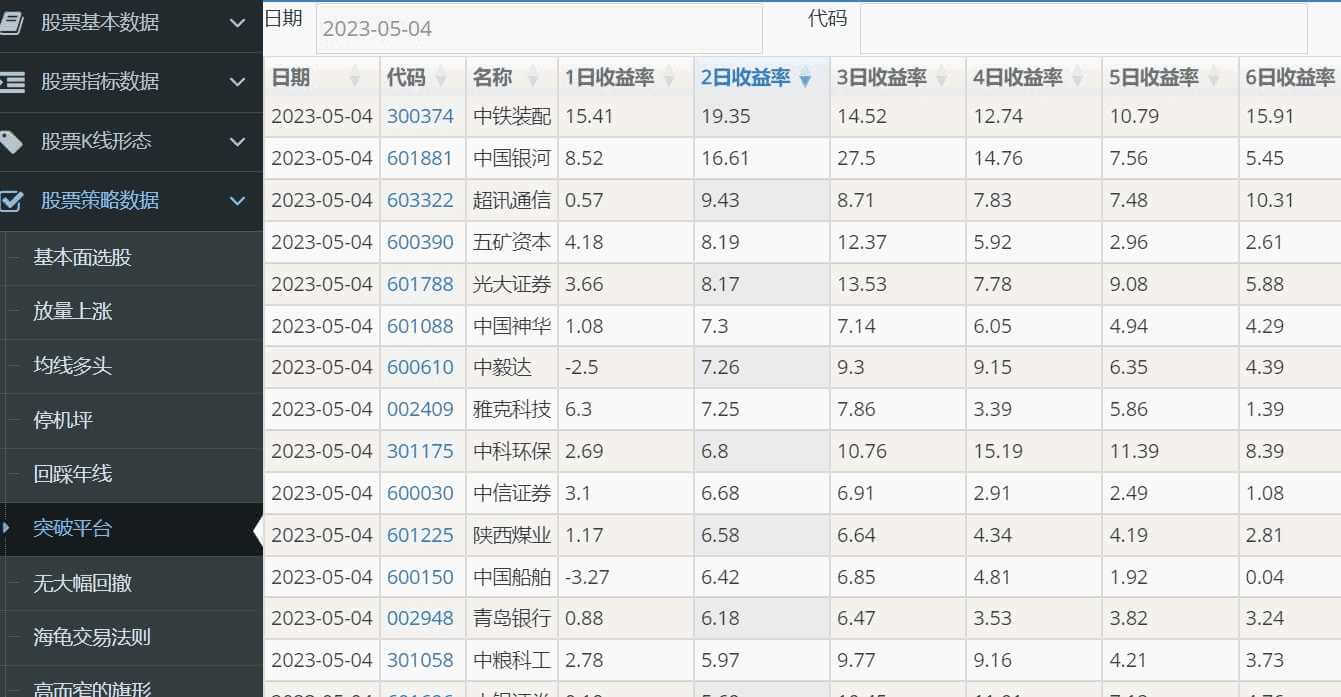Screen dimensions: 1341x697
Task: Click the 中科环保 name cell
Action: coord(512,451)
